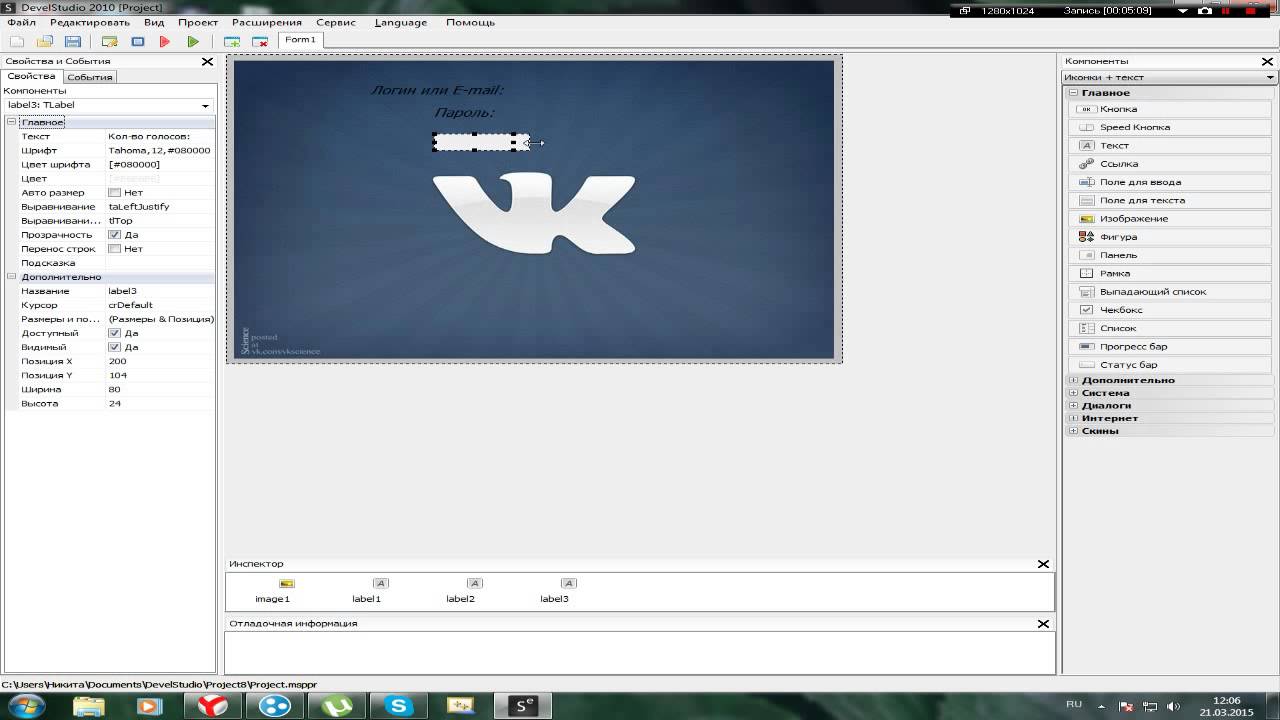Click the Stop (blue square) toolbar icon
This screenshot has width=1280, height=720.
138,41
